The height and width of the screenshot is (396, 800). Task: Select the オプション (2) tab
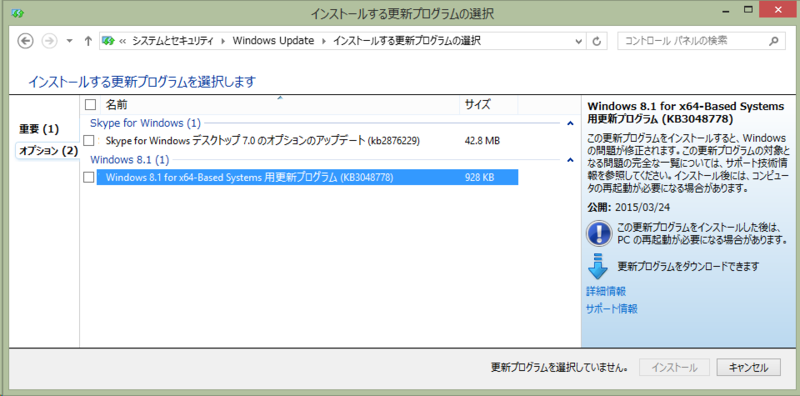coord(48,151)
